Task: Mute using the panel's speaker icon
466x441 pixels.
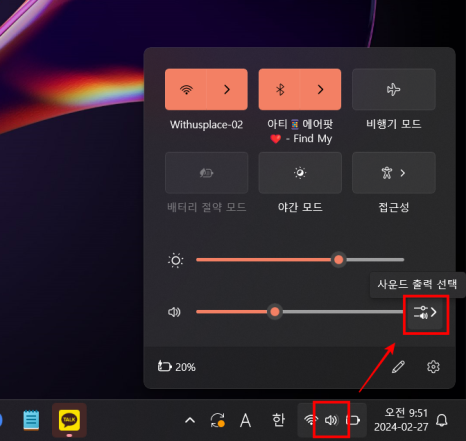Action: [x=174, y=312]
